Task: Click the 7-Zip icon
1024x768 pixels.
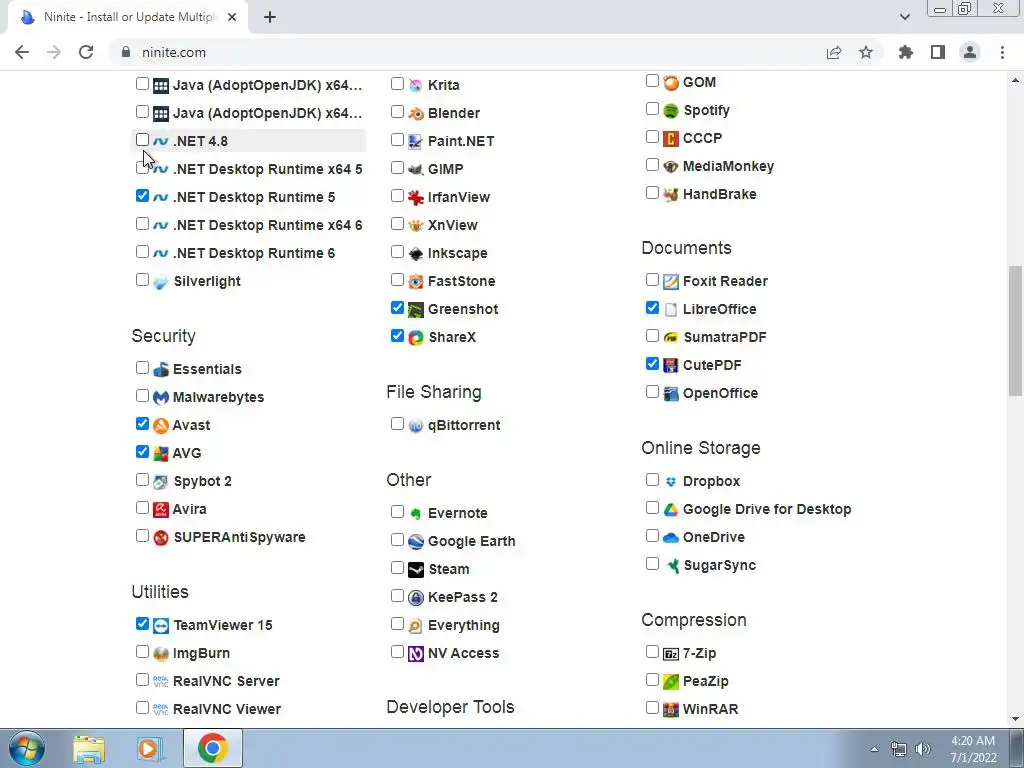Action: [671, 654]
